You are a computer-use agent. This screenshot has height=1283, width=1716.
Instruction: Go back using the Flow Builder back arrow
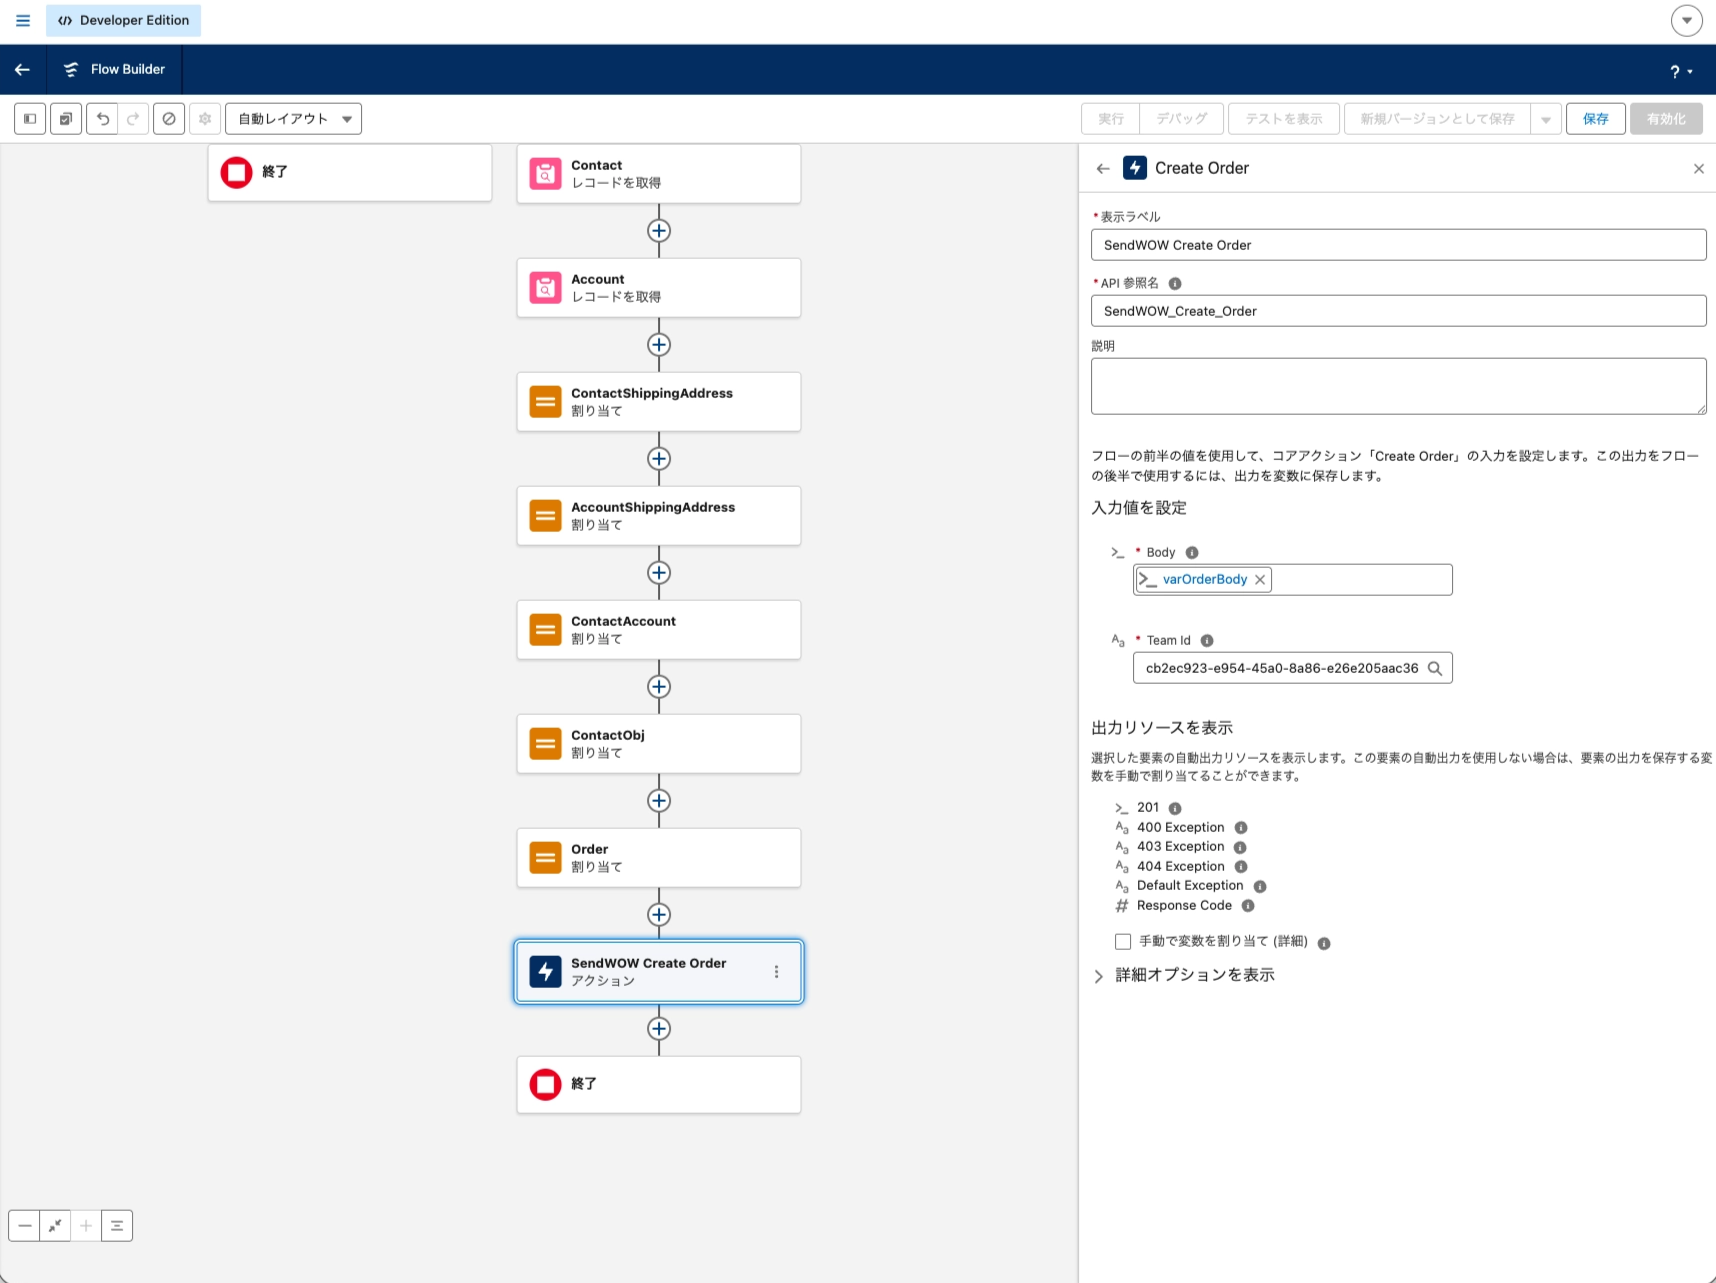tap(22, 69)
